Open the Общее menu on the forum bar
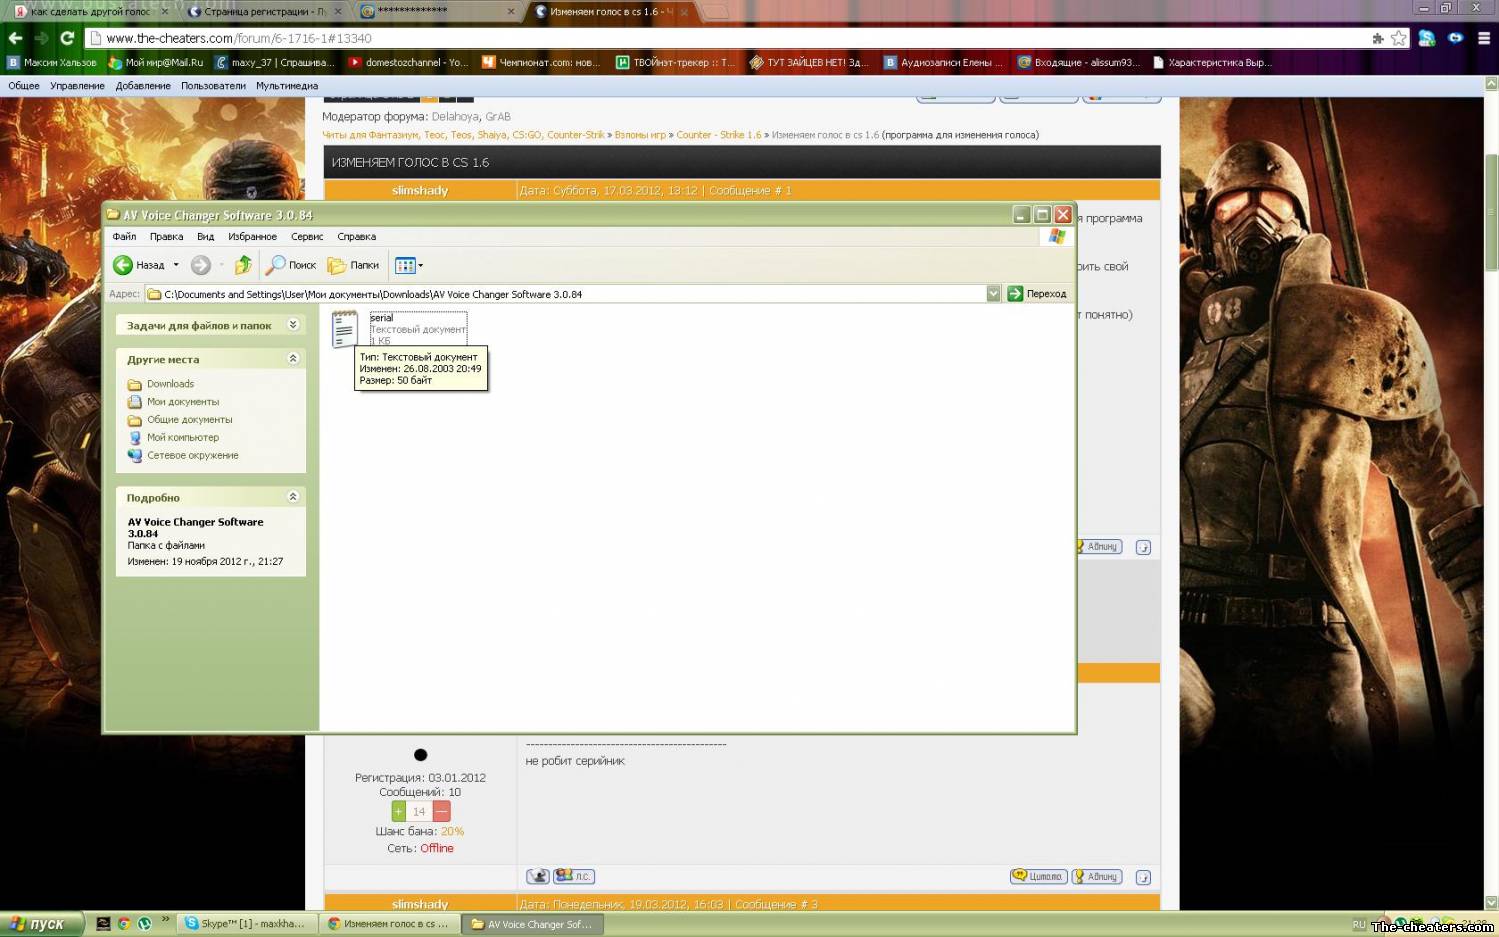 pyautogui.click(x=24, y=86)
